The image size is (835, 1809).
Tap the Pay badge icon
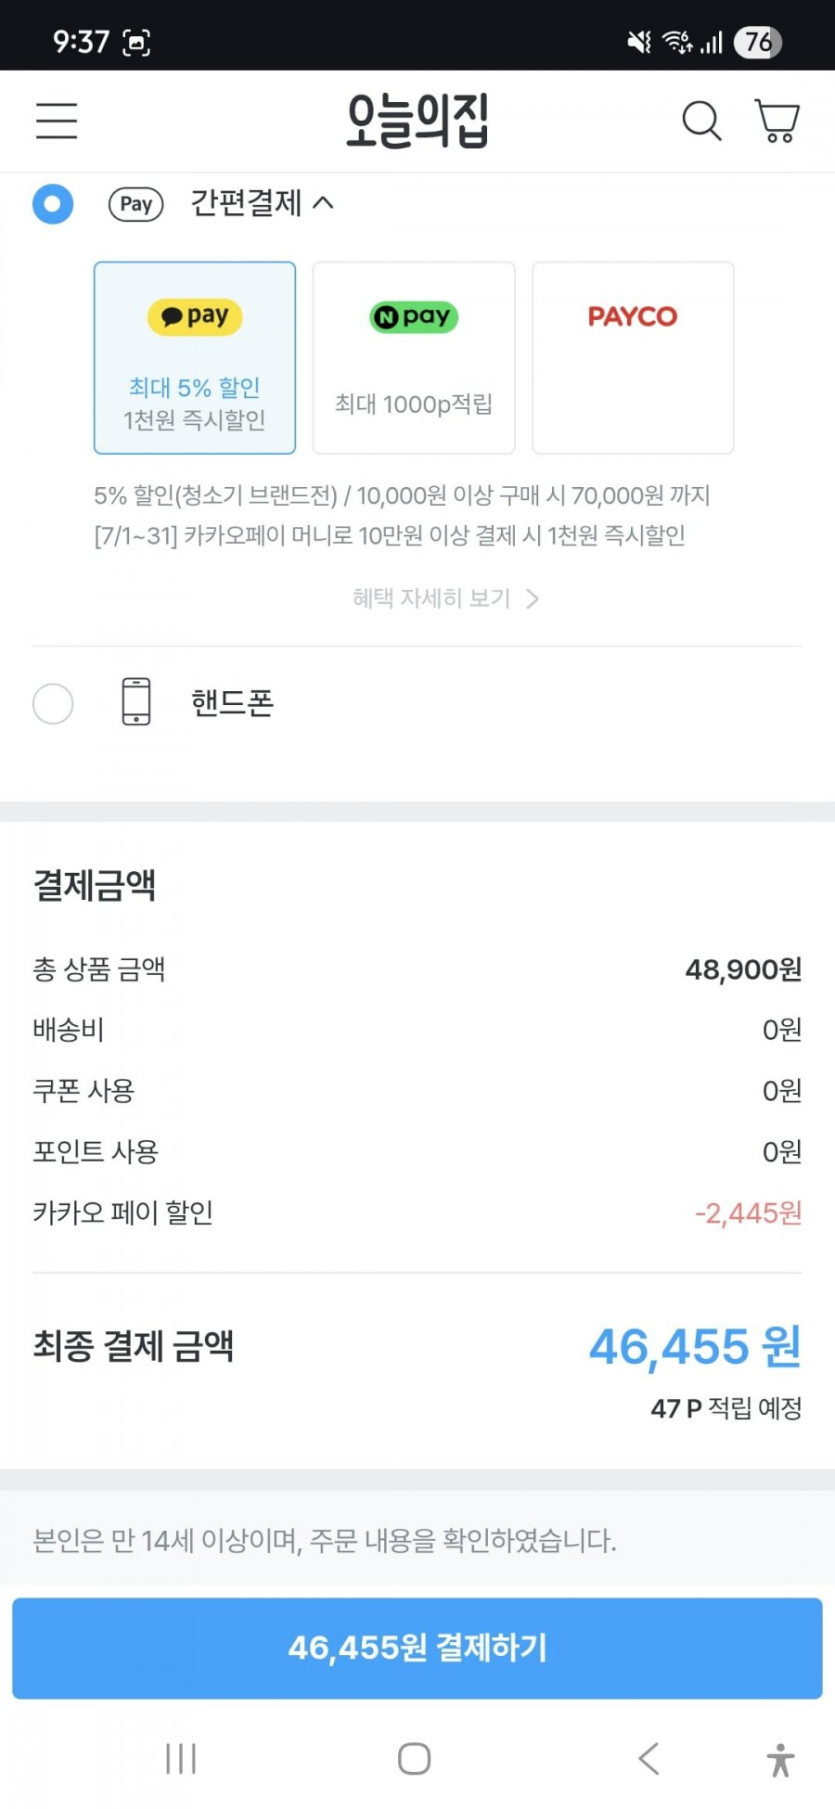[136, 204]
